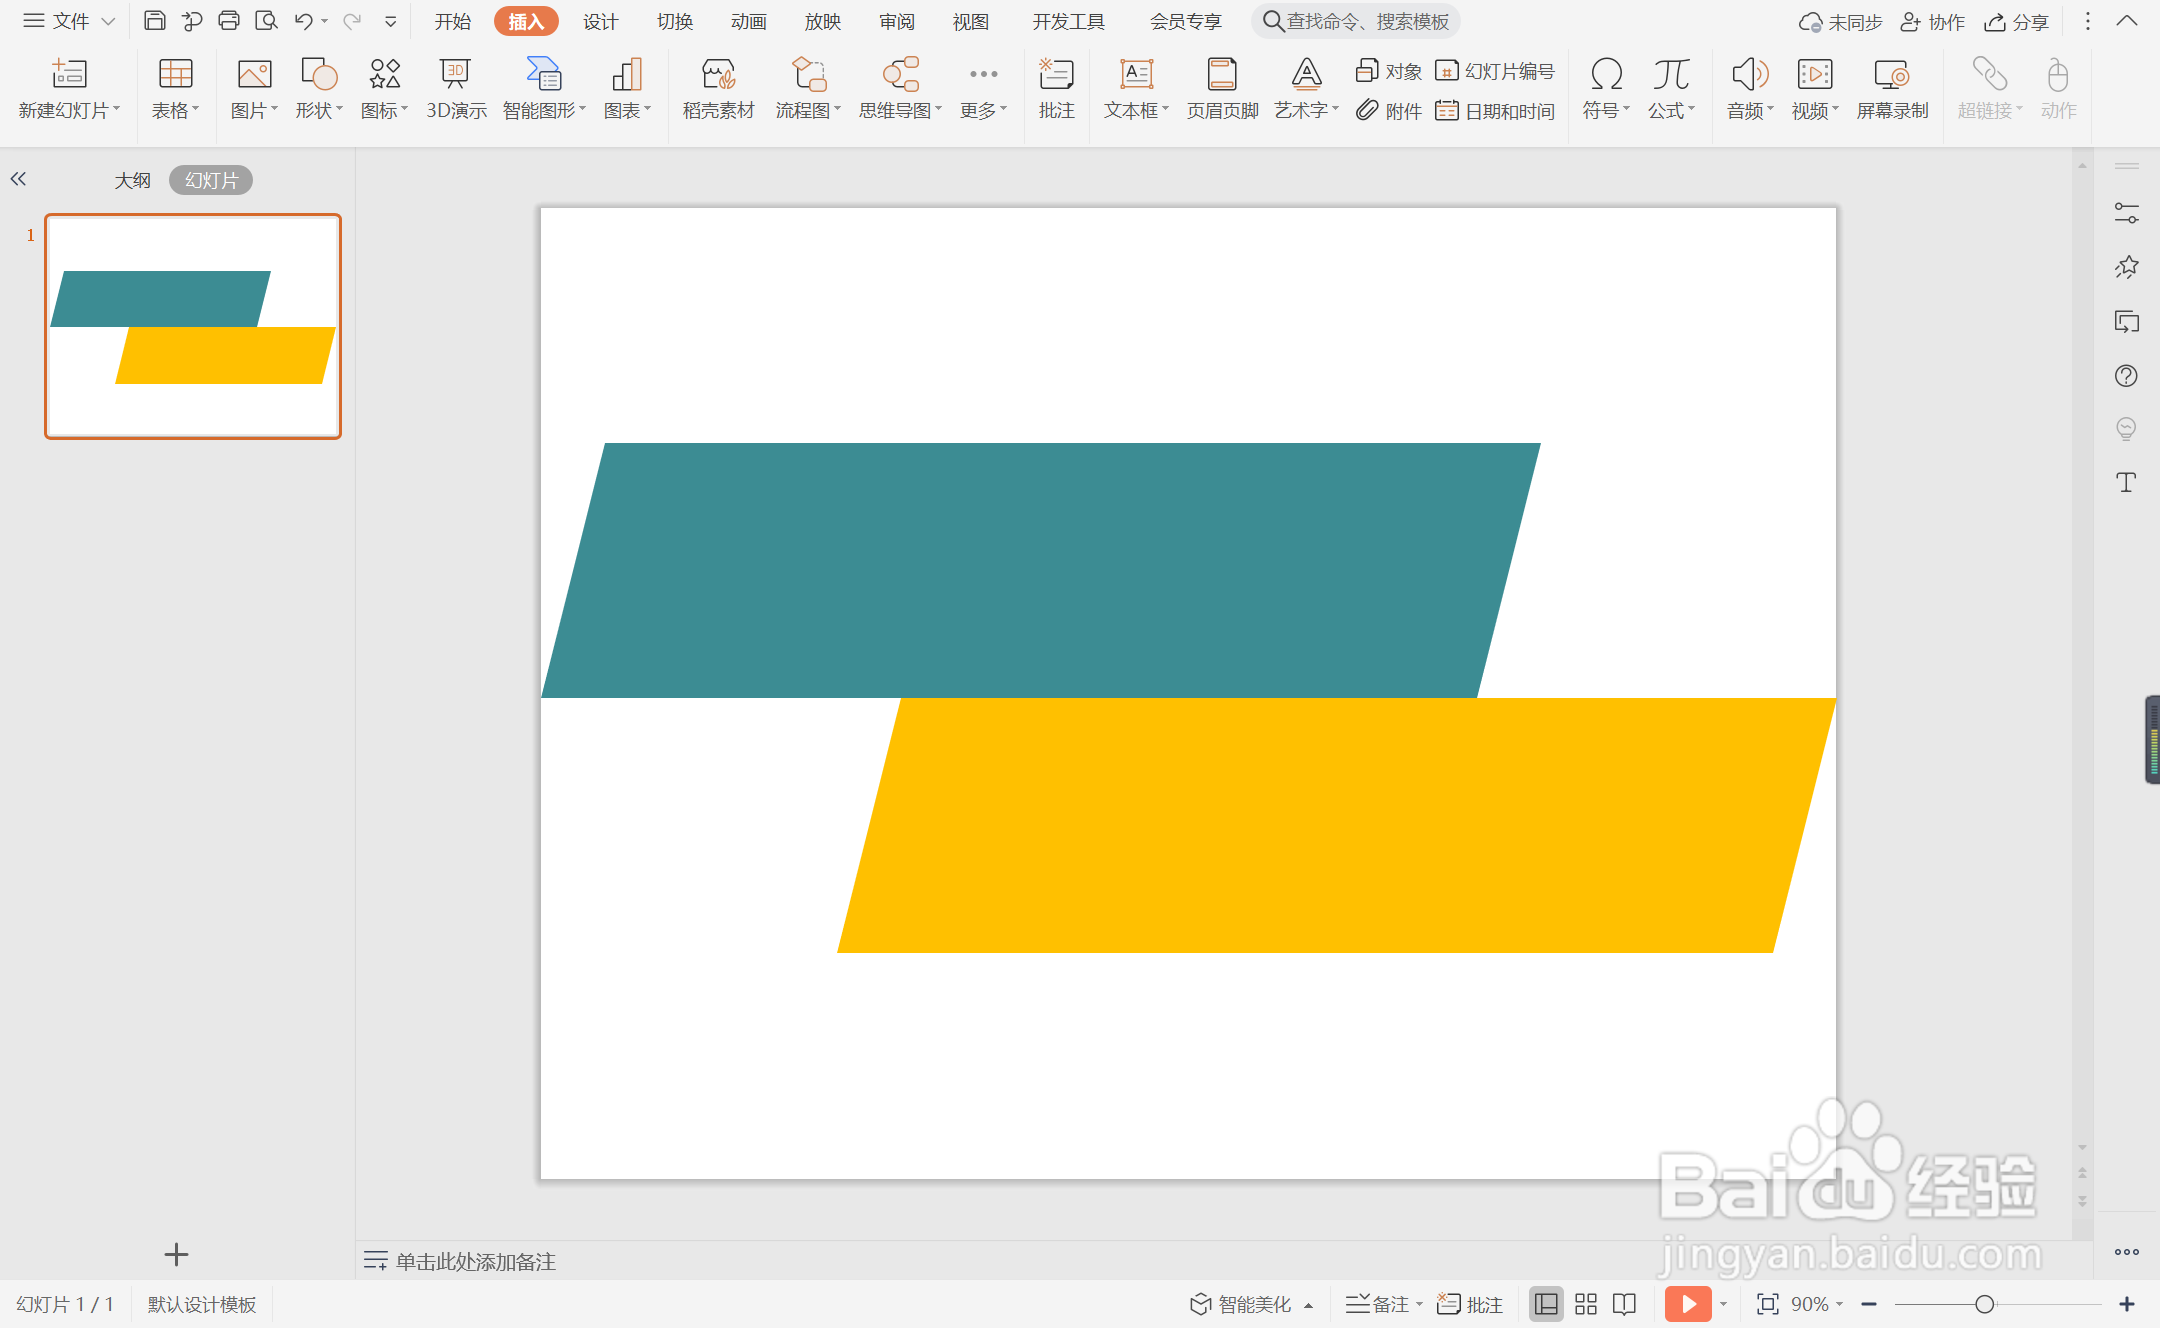Image resolution: width=2160 pixels, height=1328 pixels.
Task: Open the 90% zoom level dropdown
Action: pyautogui.click(x=1816, y=1304)
